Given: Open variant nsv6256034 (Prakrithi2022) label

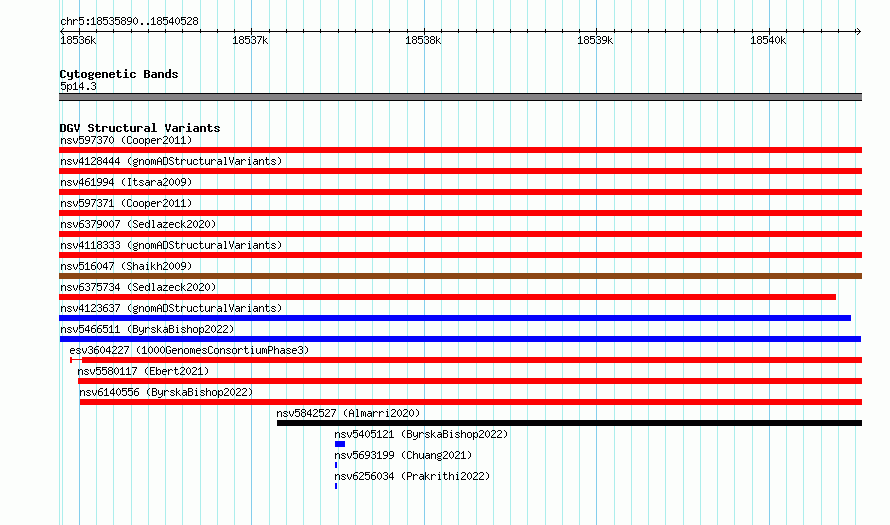Looking at the screenshot, I should (412, 476).
